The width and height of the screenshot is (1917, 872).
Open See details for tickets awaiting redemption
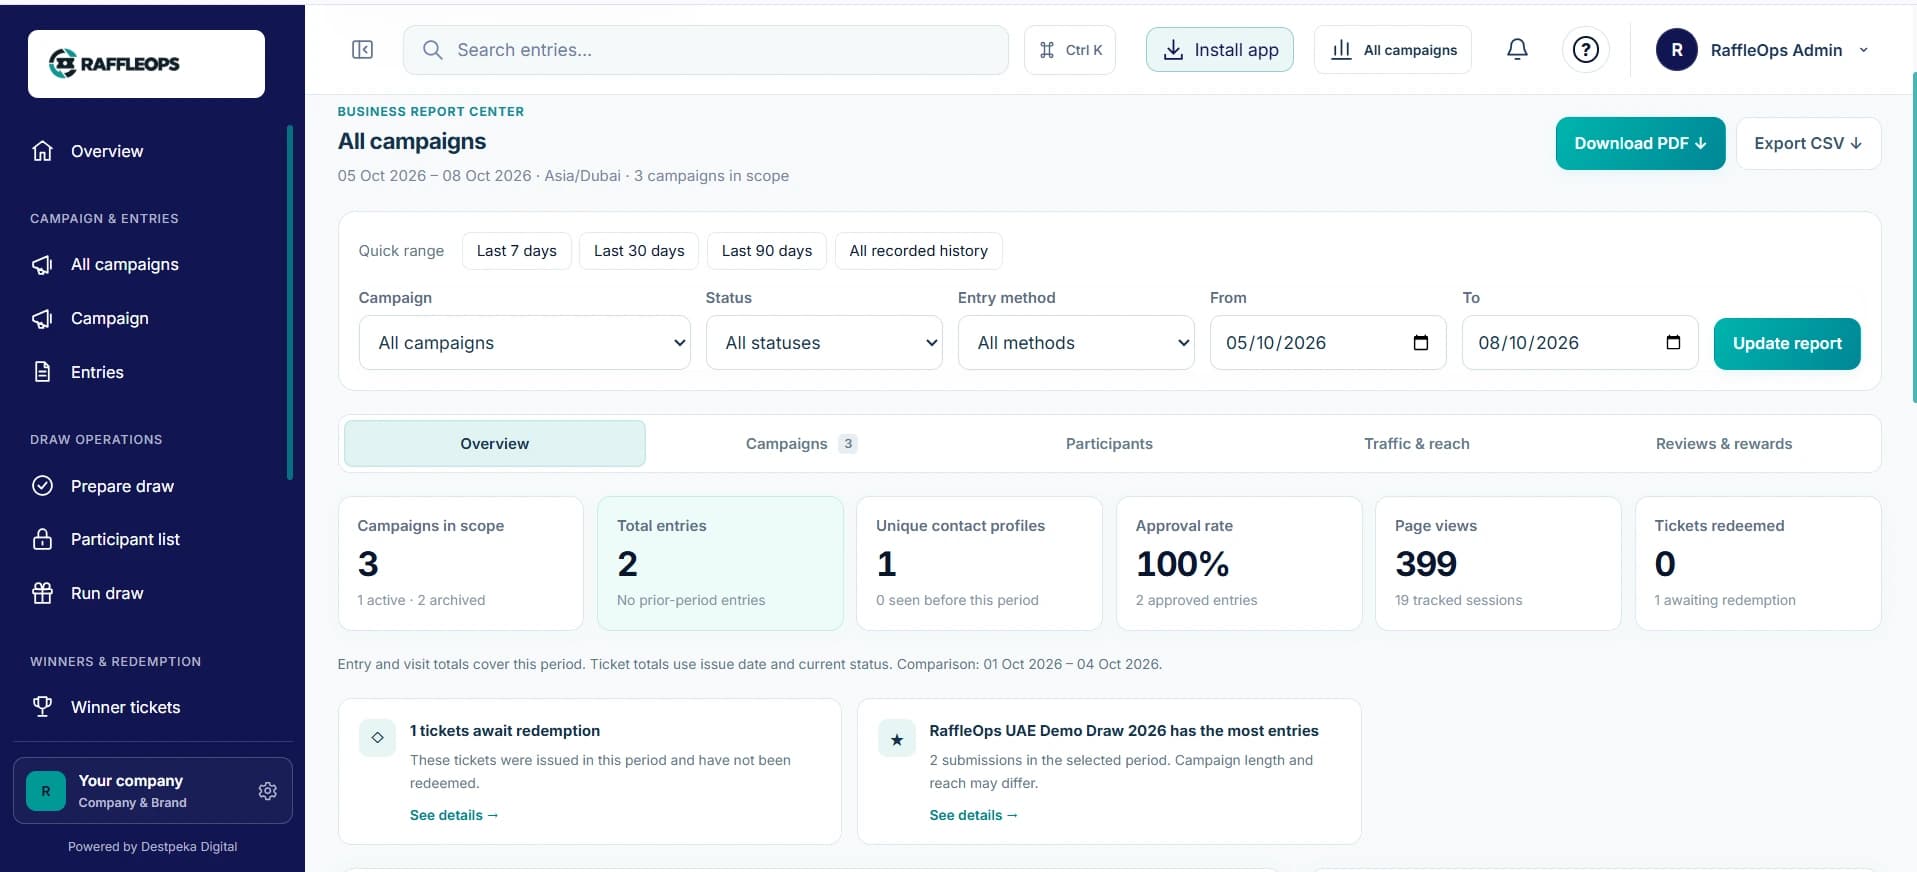point(454,815)
